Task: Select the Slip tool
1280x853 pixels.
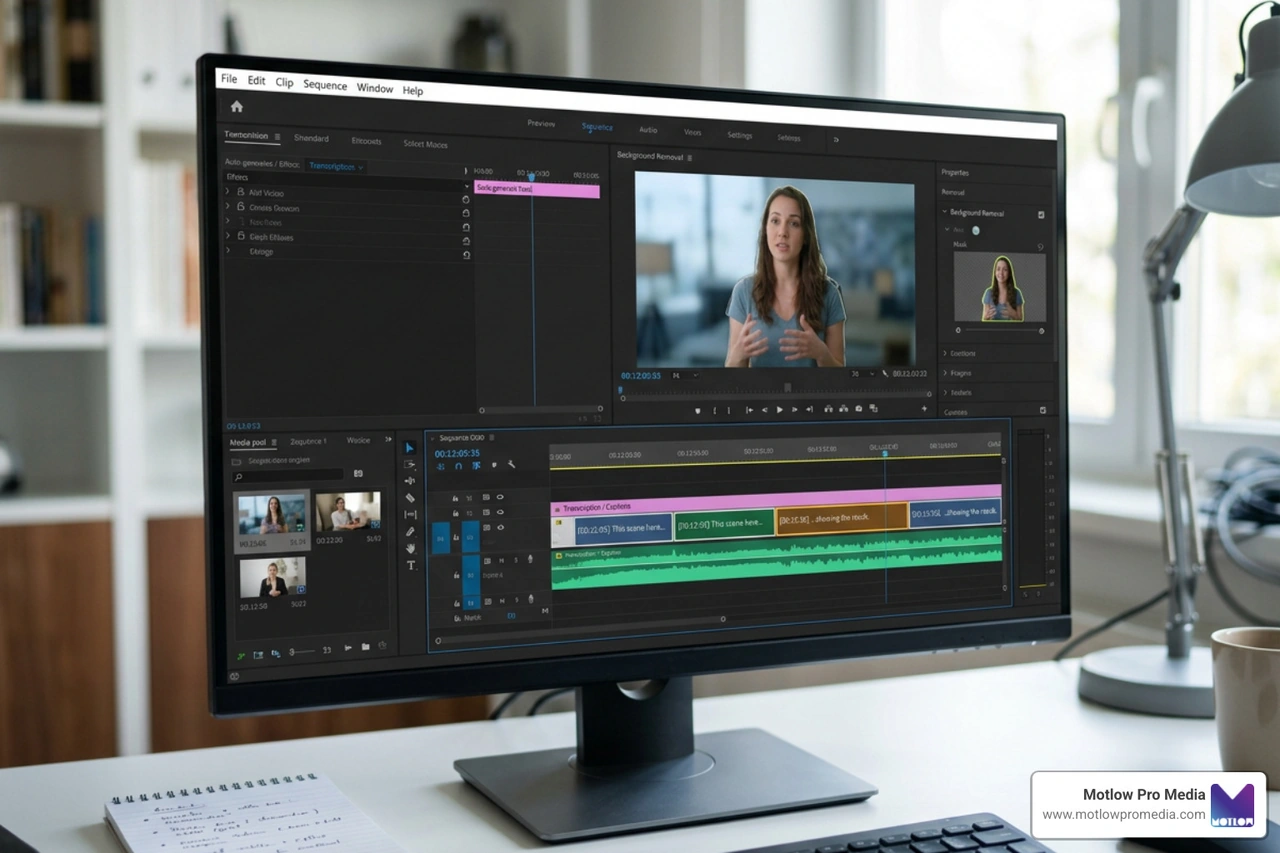Action: pos(410,514)
